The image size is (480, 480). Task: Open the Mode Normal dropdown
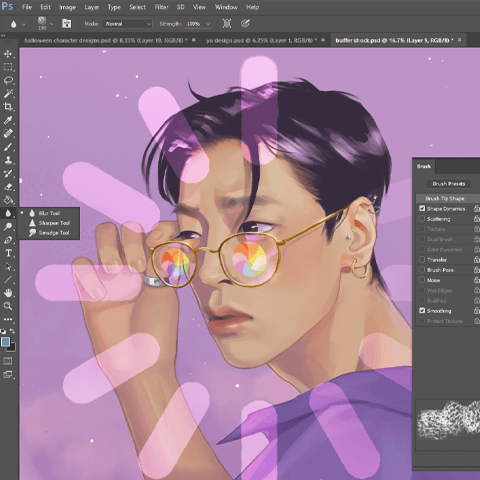point(127,24)
